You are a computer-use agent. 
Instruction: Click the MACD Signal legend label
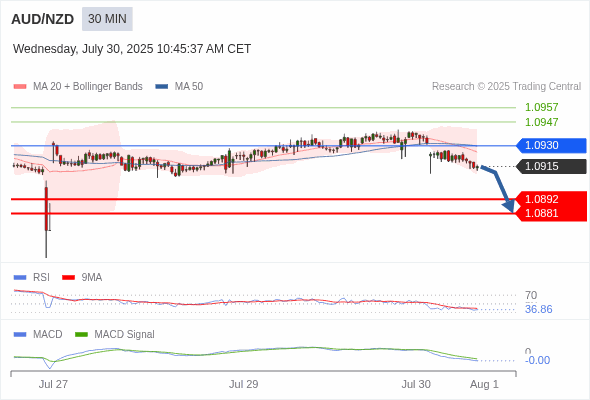click(124, 334)
